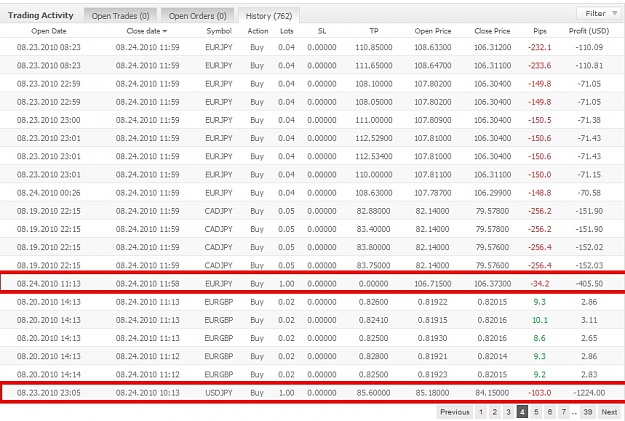Click TP value 85.60000
The height and width of the screenshot is (421, 625).
point(373,393)
